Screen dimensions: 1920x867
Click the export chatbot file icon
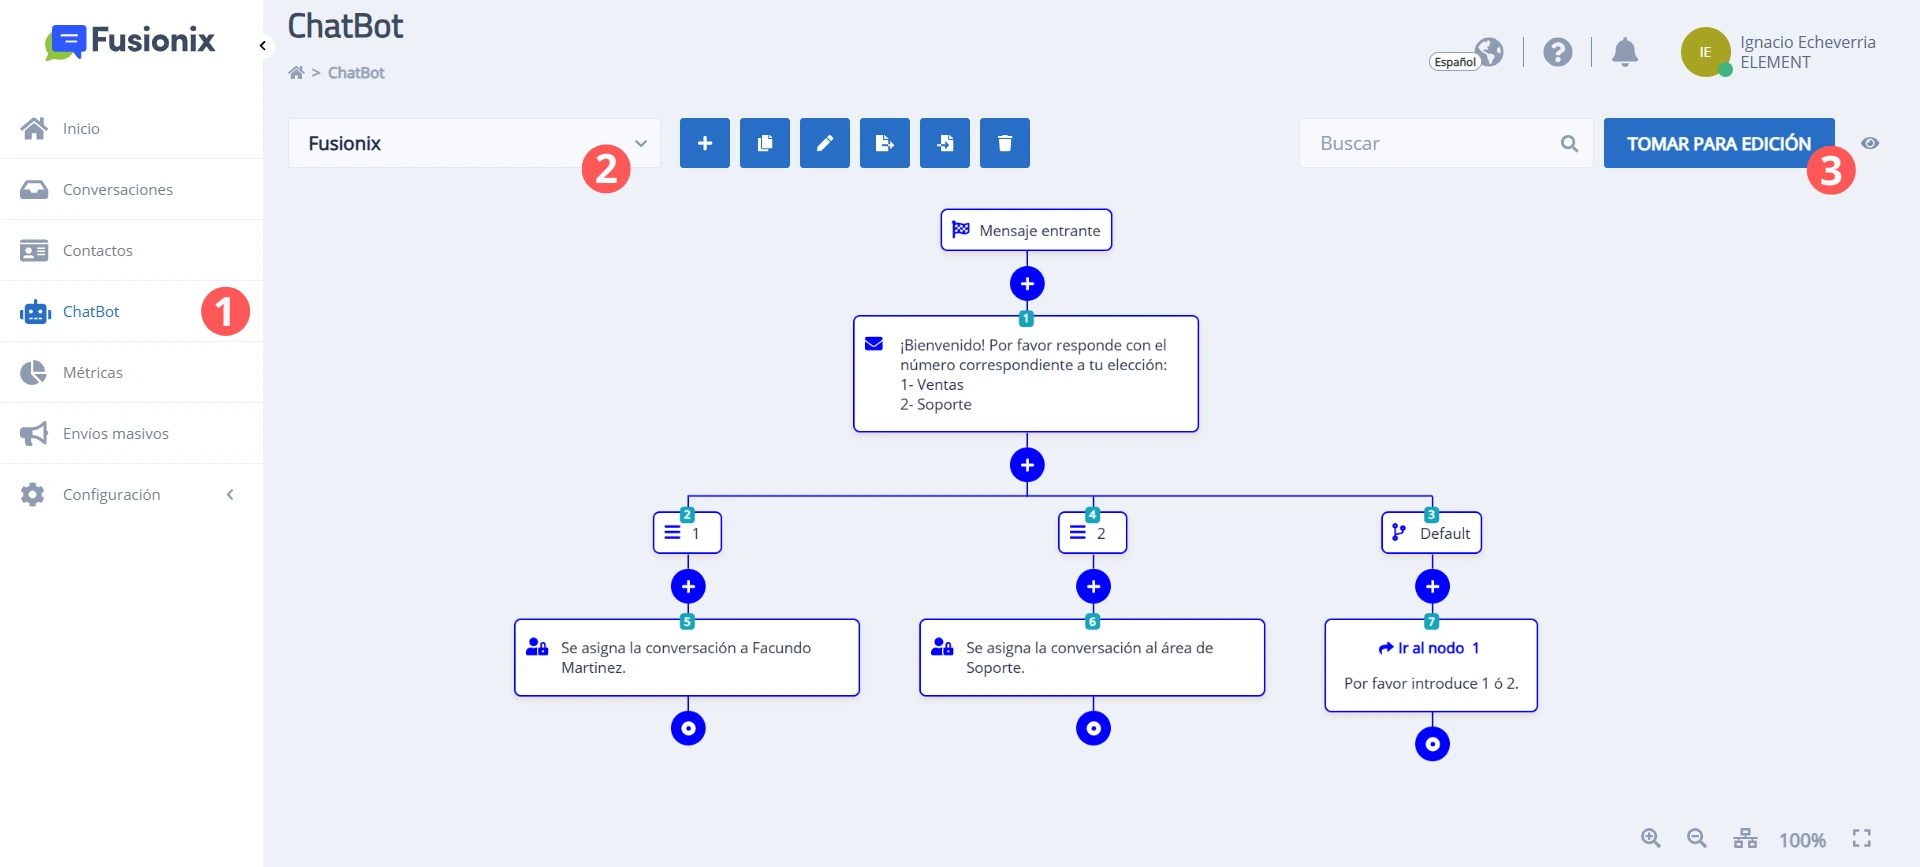[885, 143]
